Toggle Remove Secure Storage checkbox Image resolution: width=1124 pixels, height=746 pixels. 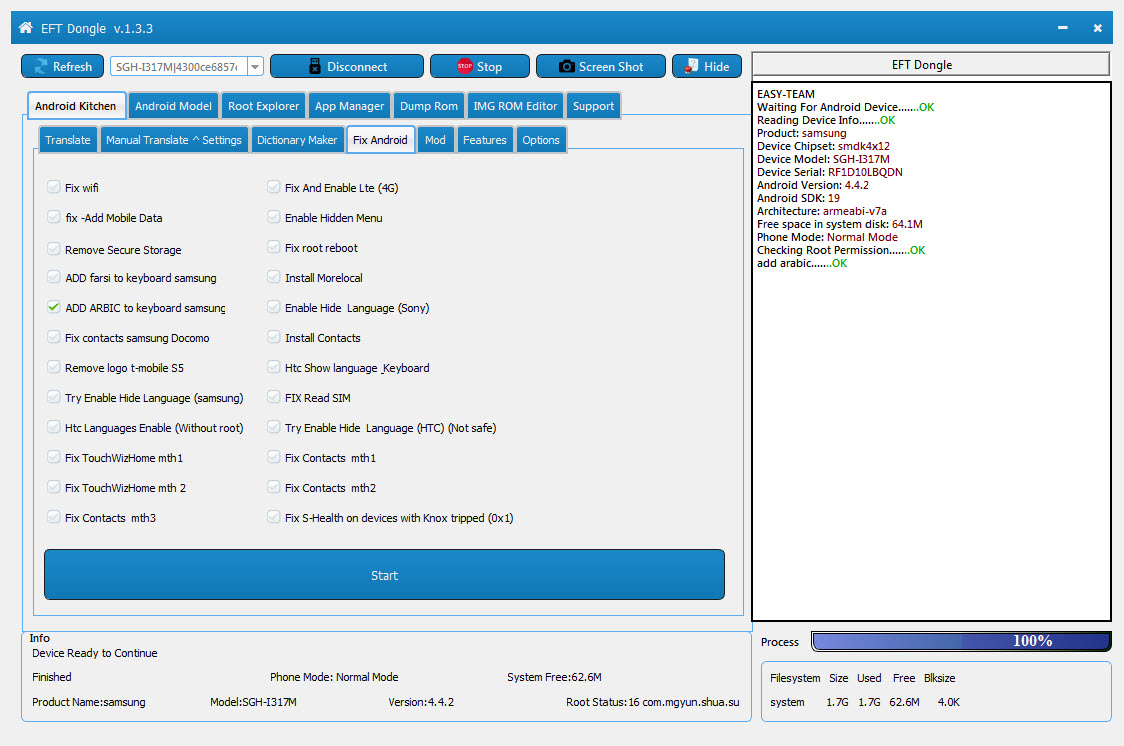pyautogui.click(x=54, y=249)
